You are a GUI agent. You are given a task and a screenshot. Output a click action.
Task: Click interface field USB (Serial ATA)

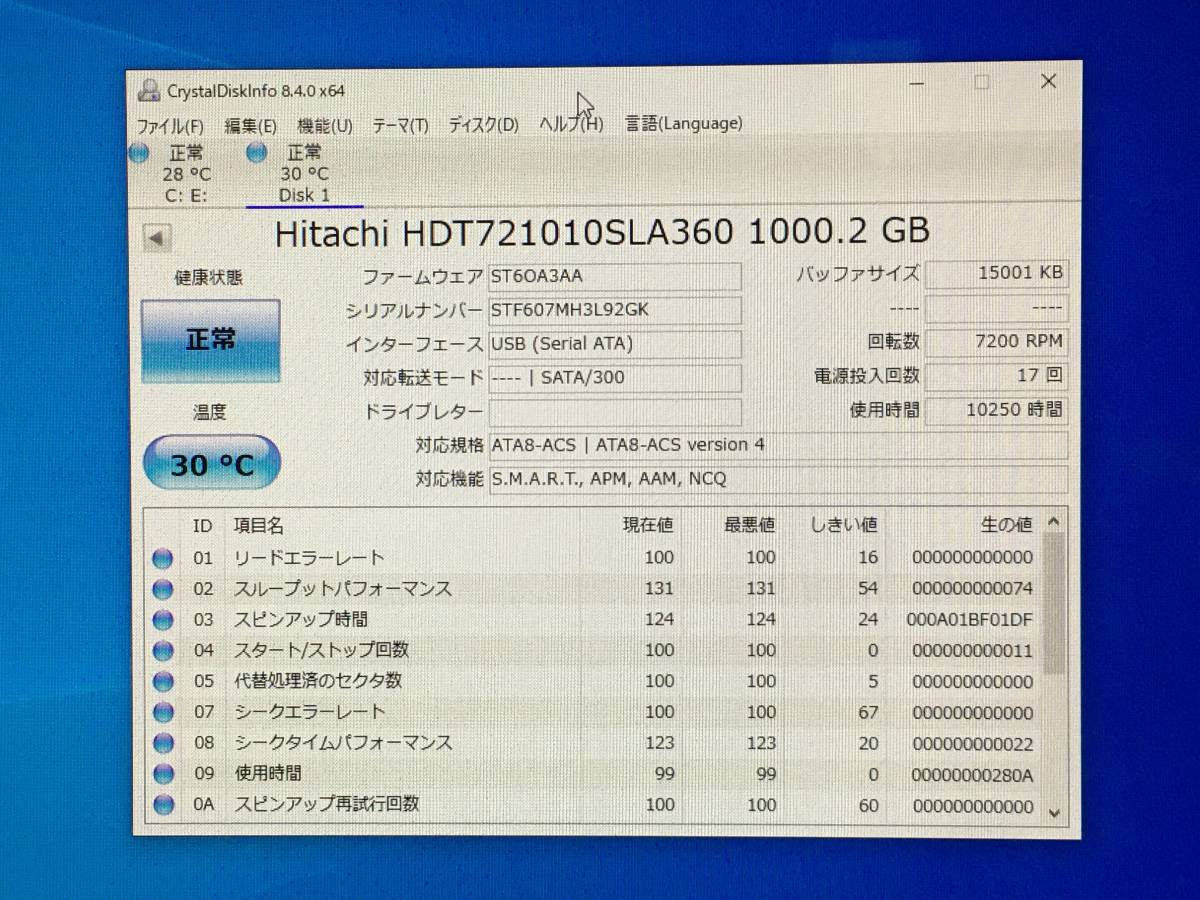coord(615,344)
